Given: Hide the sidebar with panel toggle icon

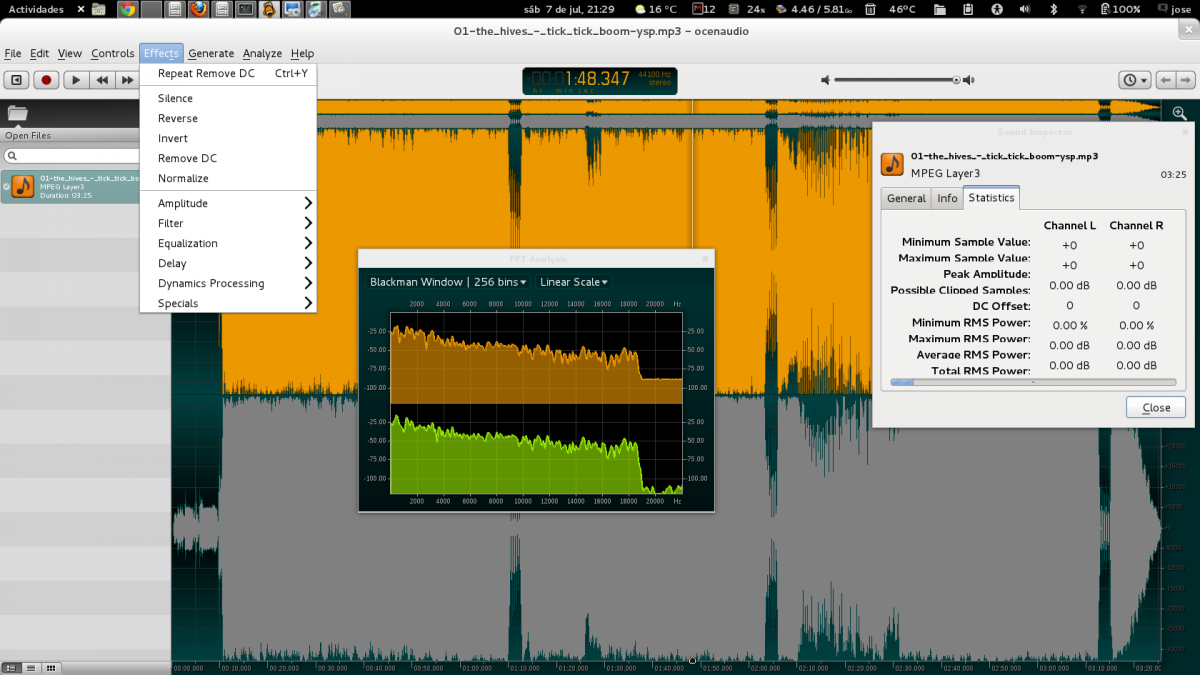Looking at the screenshot, I should pos(17,80).
